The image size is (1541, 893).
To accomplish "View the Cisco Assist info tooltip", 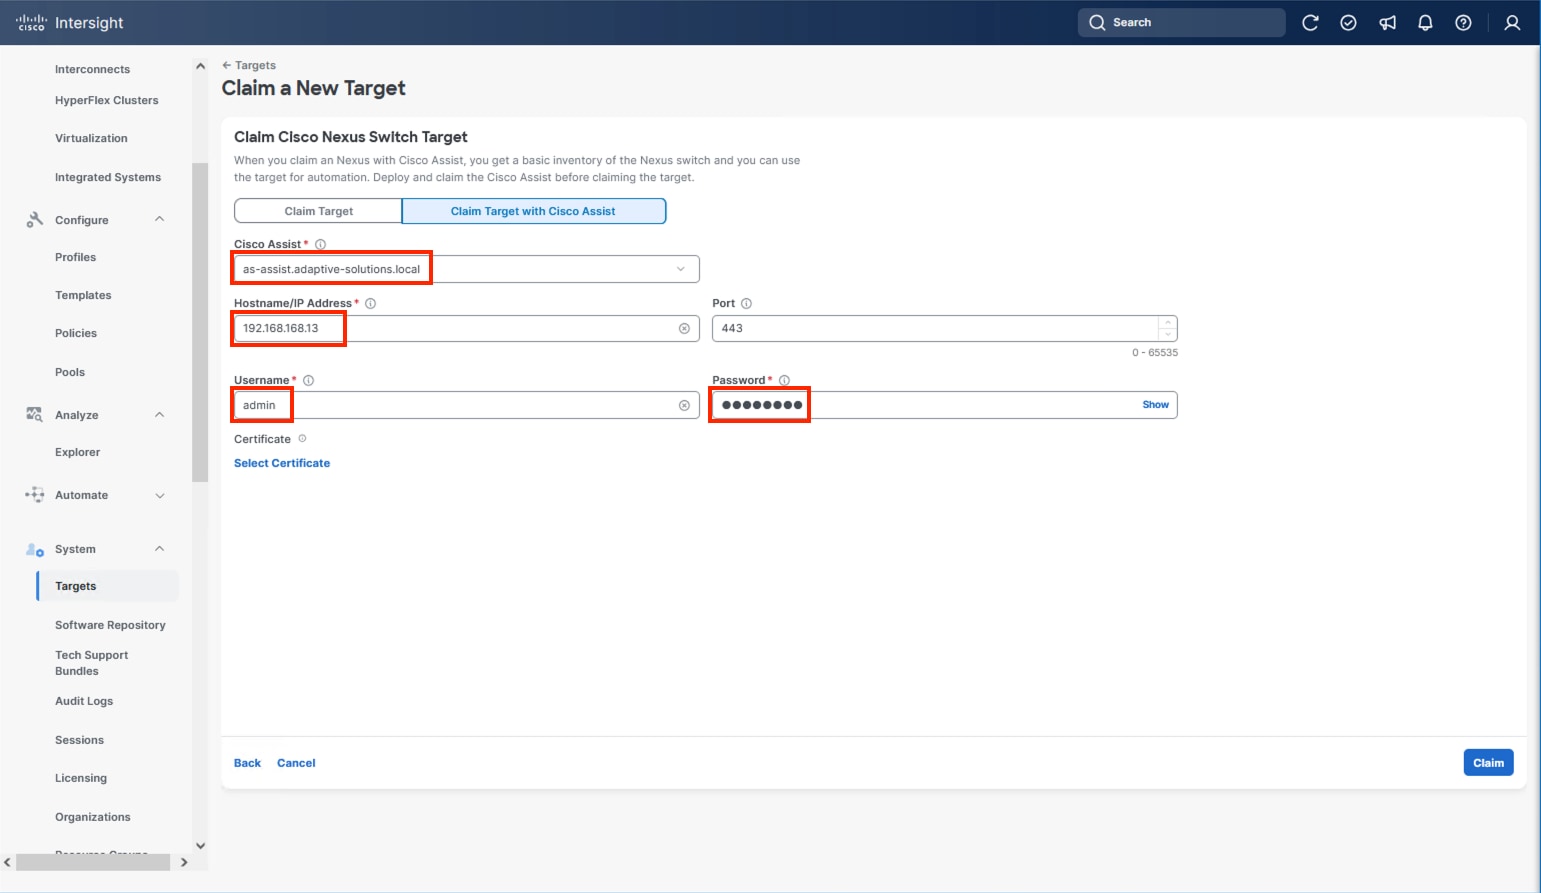I will coord(320,243).
